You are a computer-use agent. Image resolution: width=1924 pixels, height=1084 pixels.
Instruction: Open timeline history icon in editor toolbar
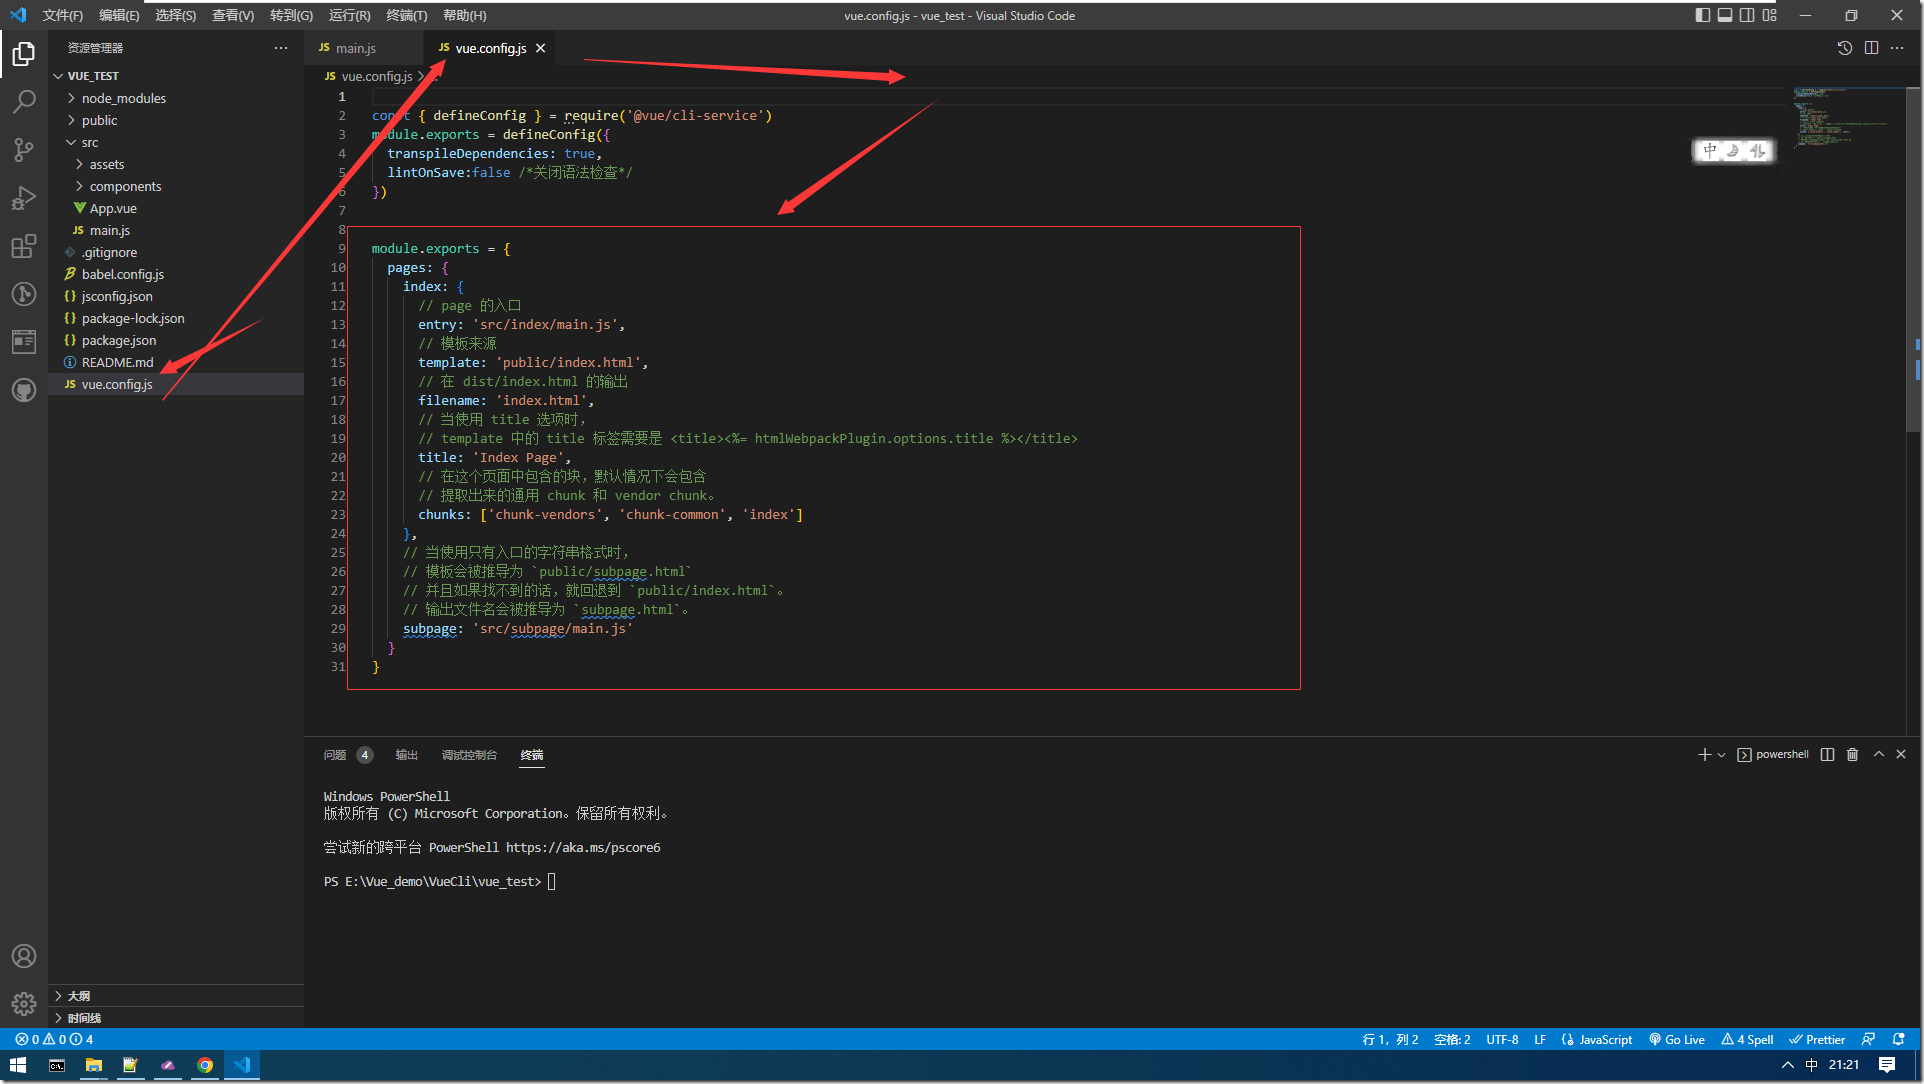1845,48
